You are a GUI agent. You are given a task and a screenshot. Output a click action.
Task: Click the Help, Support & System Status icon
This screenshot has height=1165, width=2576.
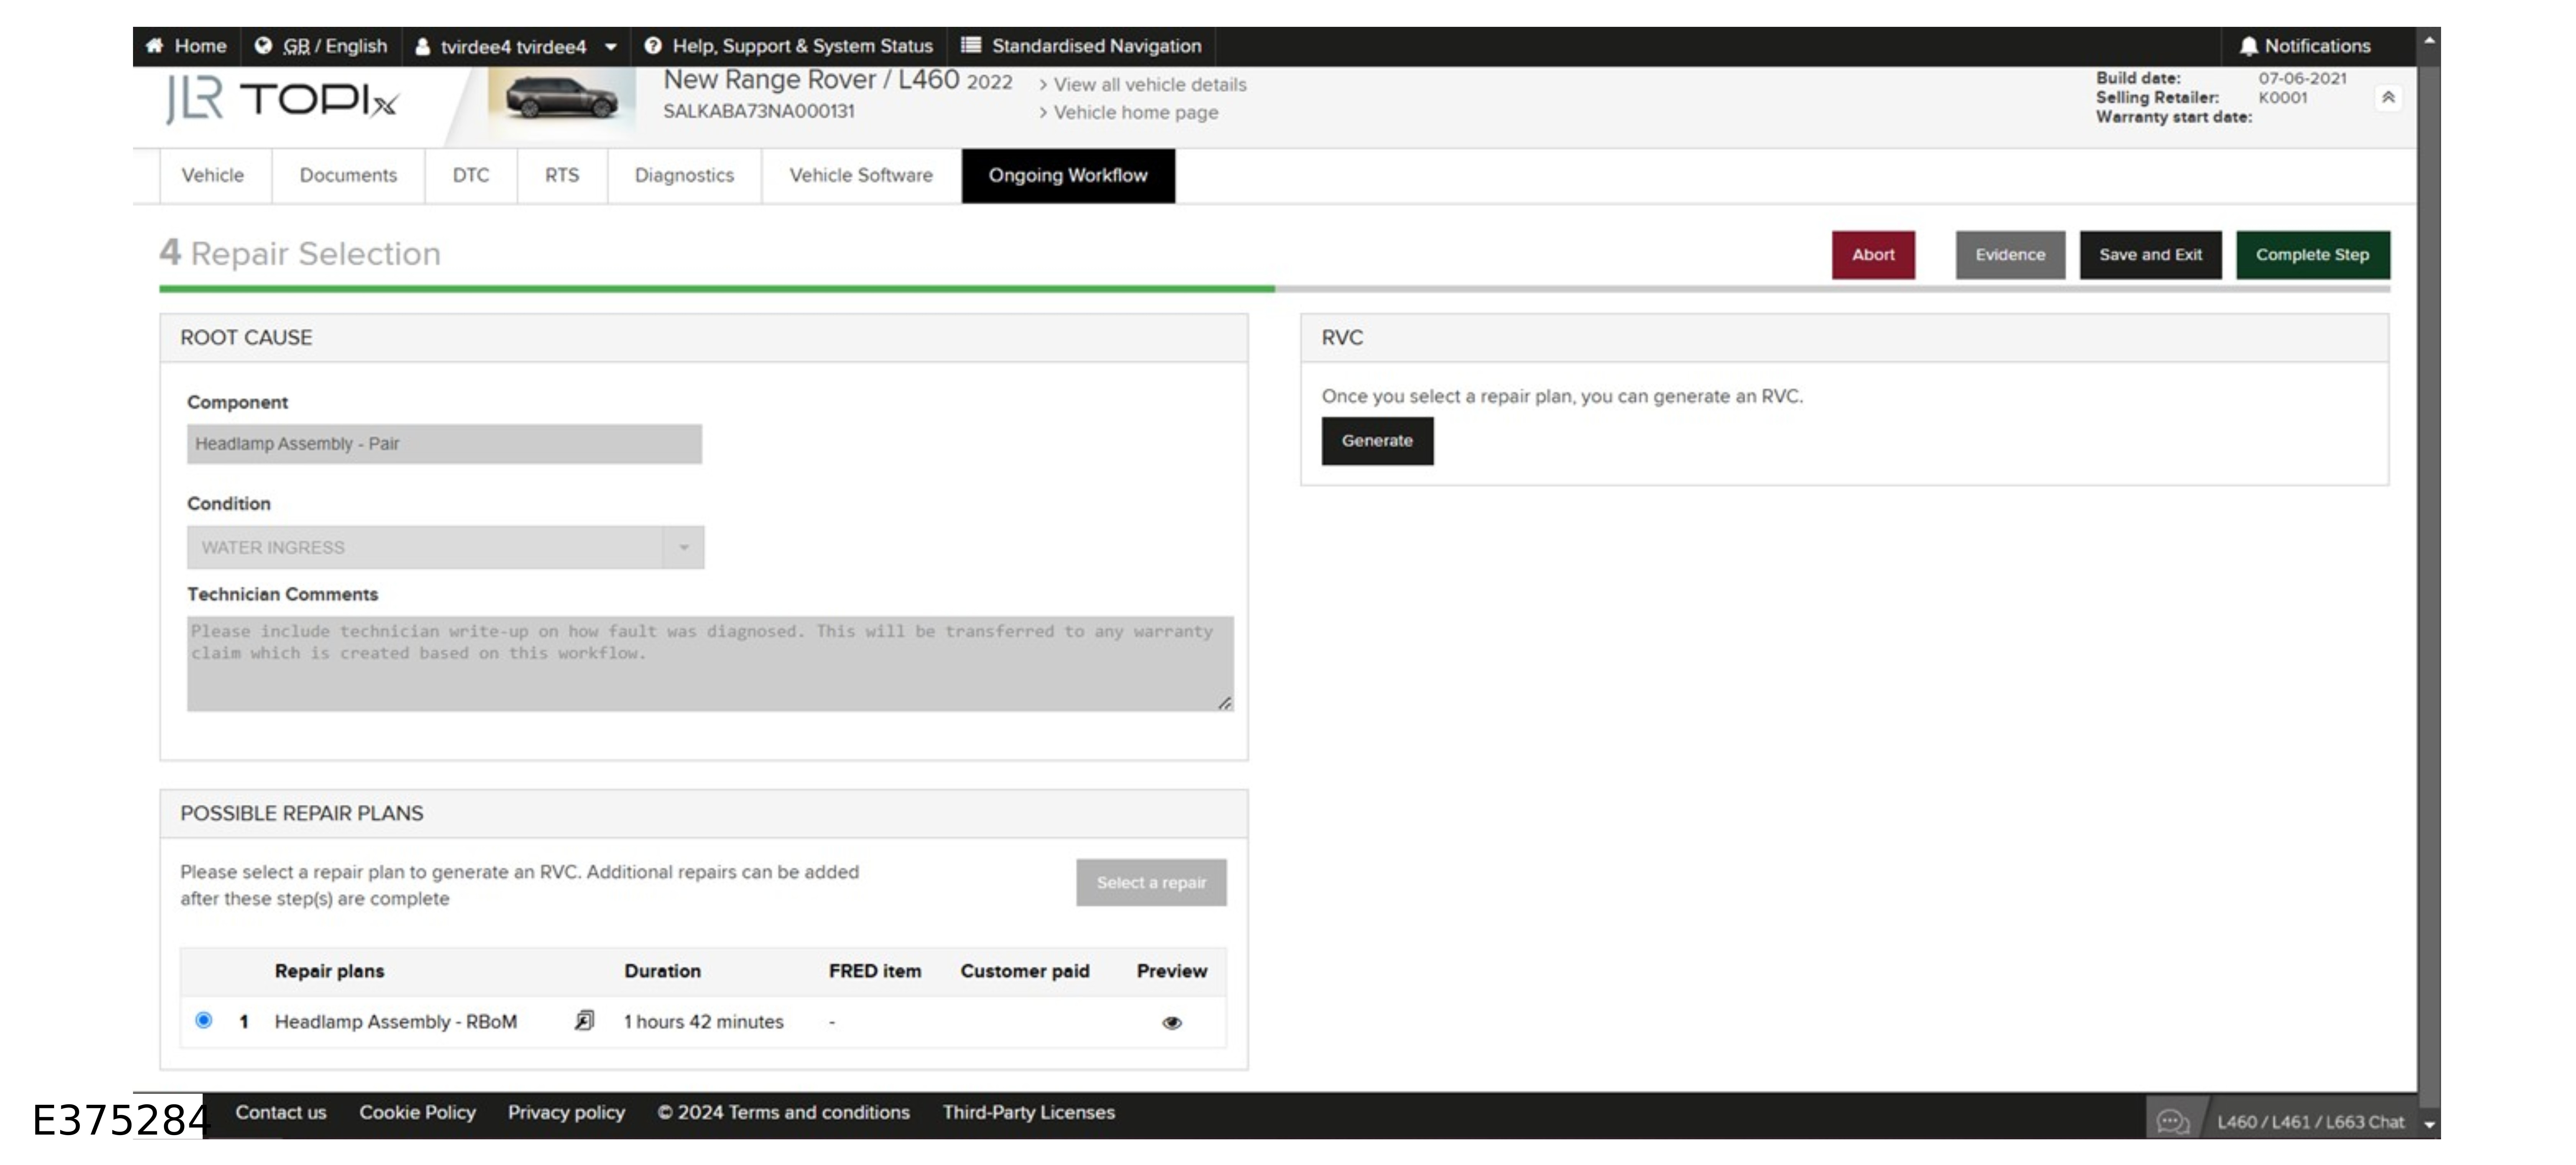click(x=653, y=46)
